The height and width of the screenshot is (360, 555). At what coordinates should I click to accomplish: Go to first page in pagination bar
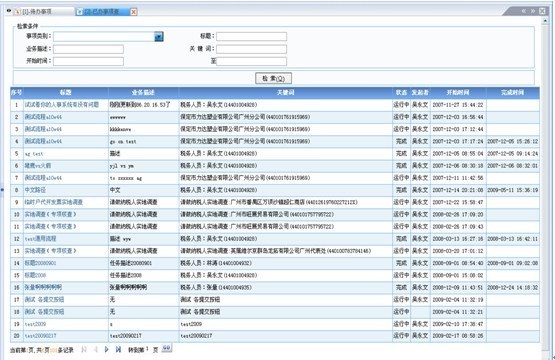tap(84, 349)
